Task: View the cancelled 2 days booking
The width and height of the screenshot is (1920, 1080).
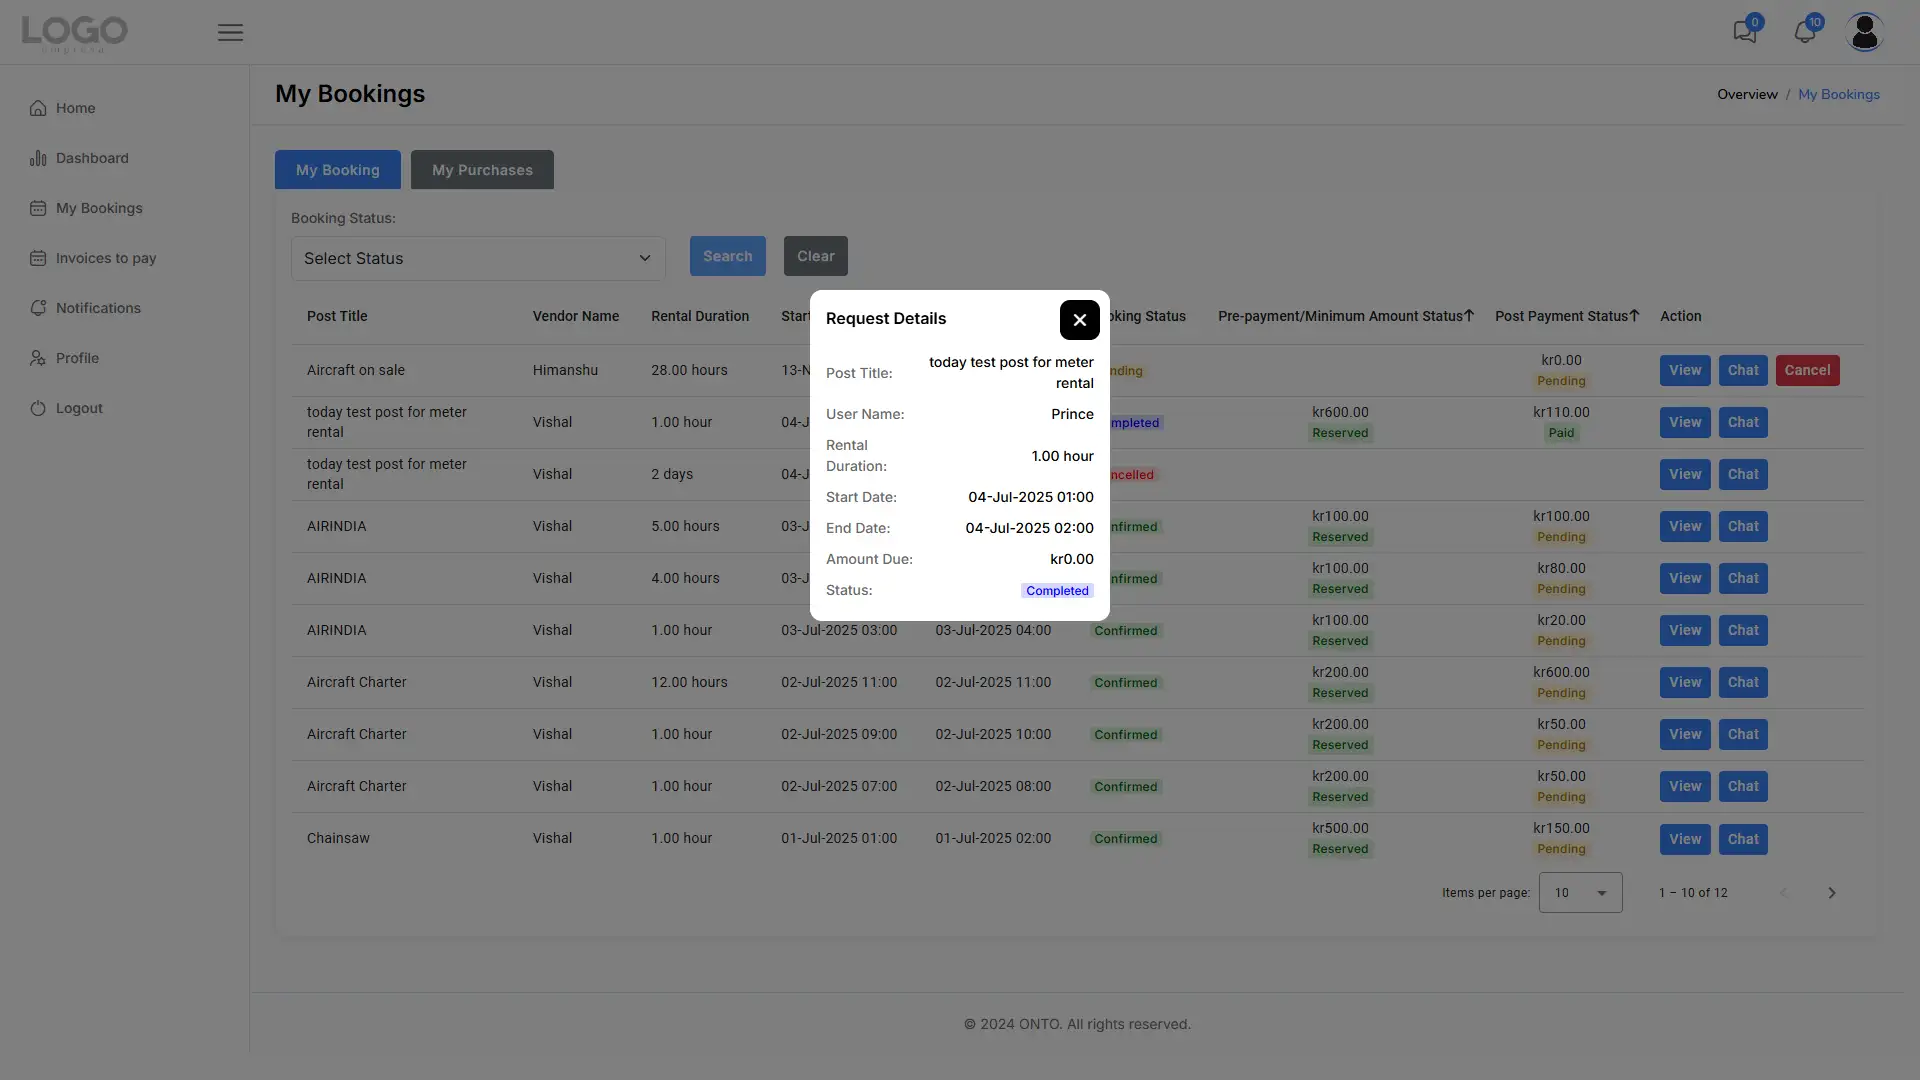Action: (1685, 474)
